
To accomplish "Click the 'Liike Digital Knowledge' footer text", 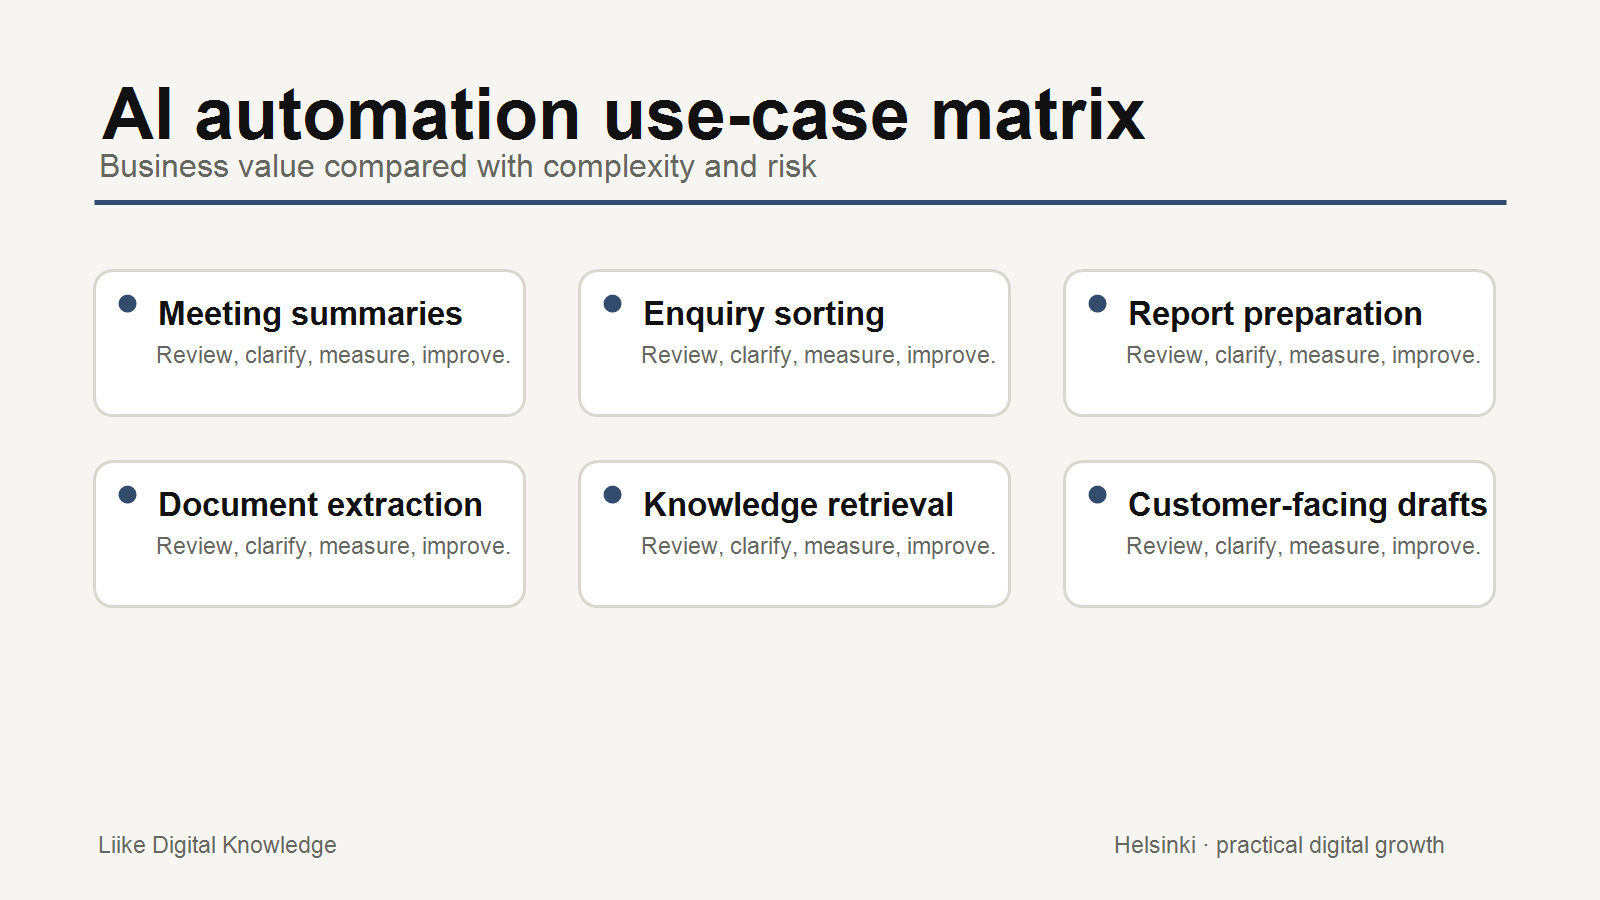I will click(x=217, y=845).
